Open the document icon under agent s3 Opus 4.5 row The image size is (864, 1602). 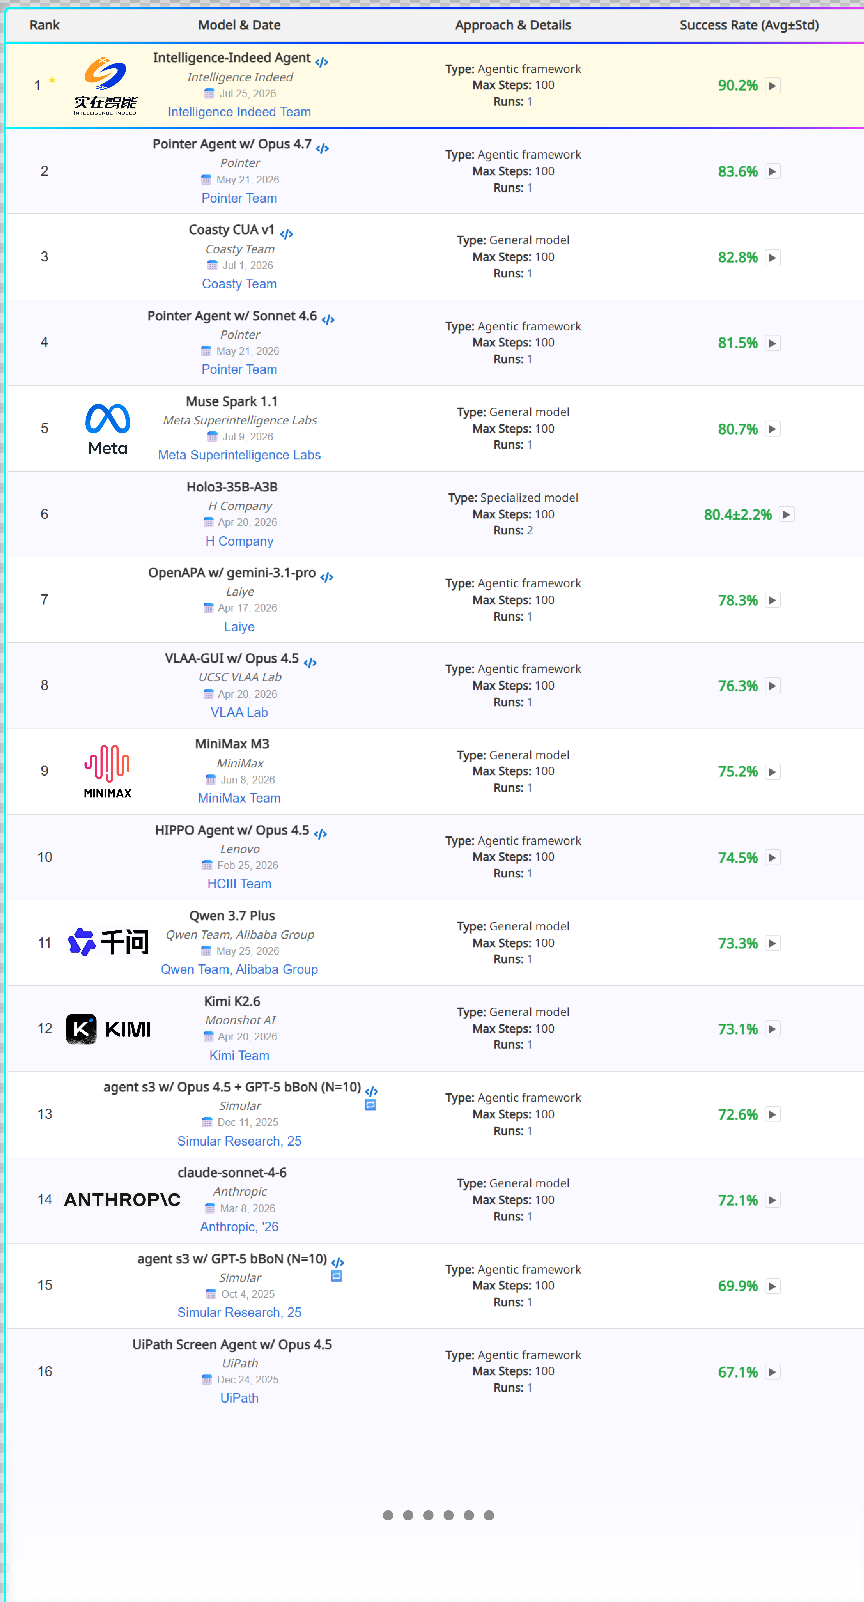click(x=370, y=1105)
